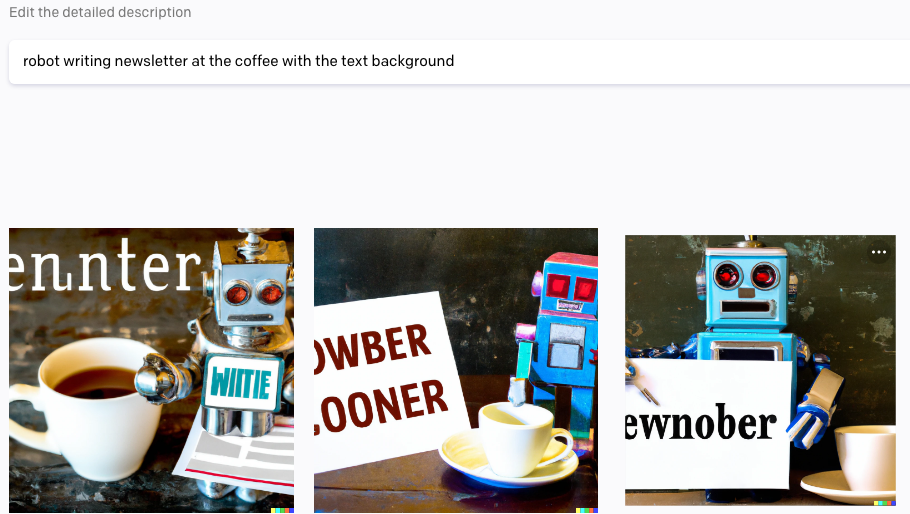Click the color-bar watermark on the third image
This screenshot has height=514, width=910.
884,503
